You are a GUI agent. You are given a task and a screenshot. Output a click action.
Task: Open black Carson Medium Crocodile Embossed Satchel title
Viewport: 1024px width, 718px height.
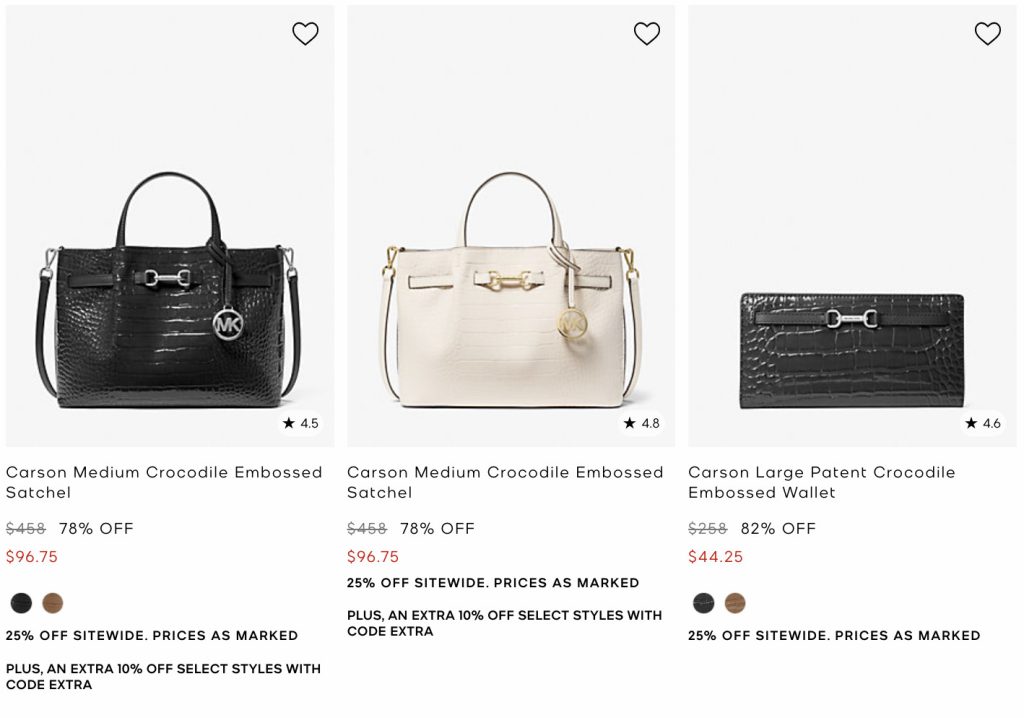point(164,482)
